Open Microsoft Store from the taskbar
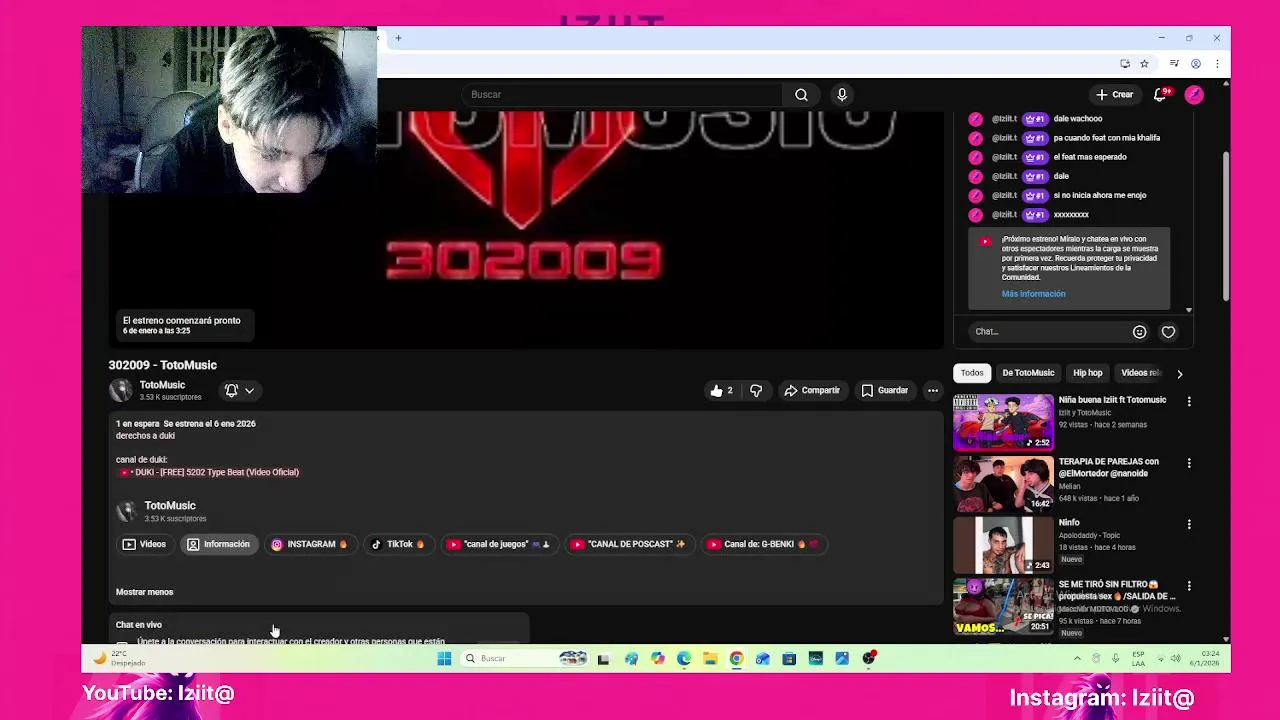The width and height of the screenshot is (1280, 720). click(789, 658)
